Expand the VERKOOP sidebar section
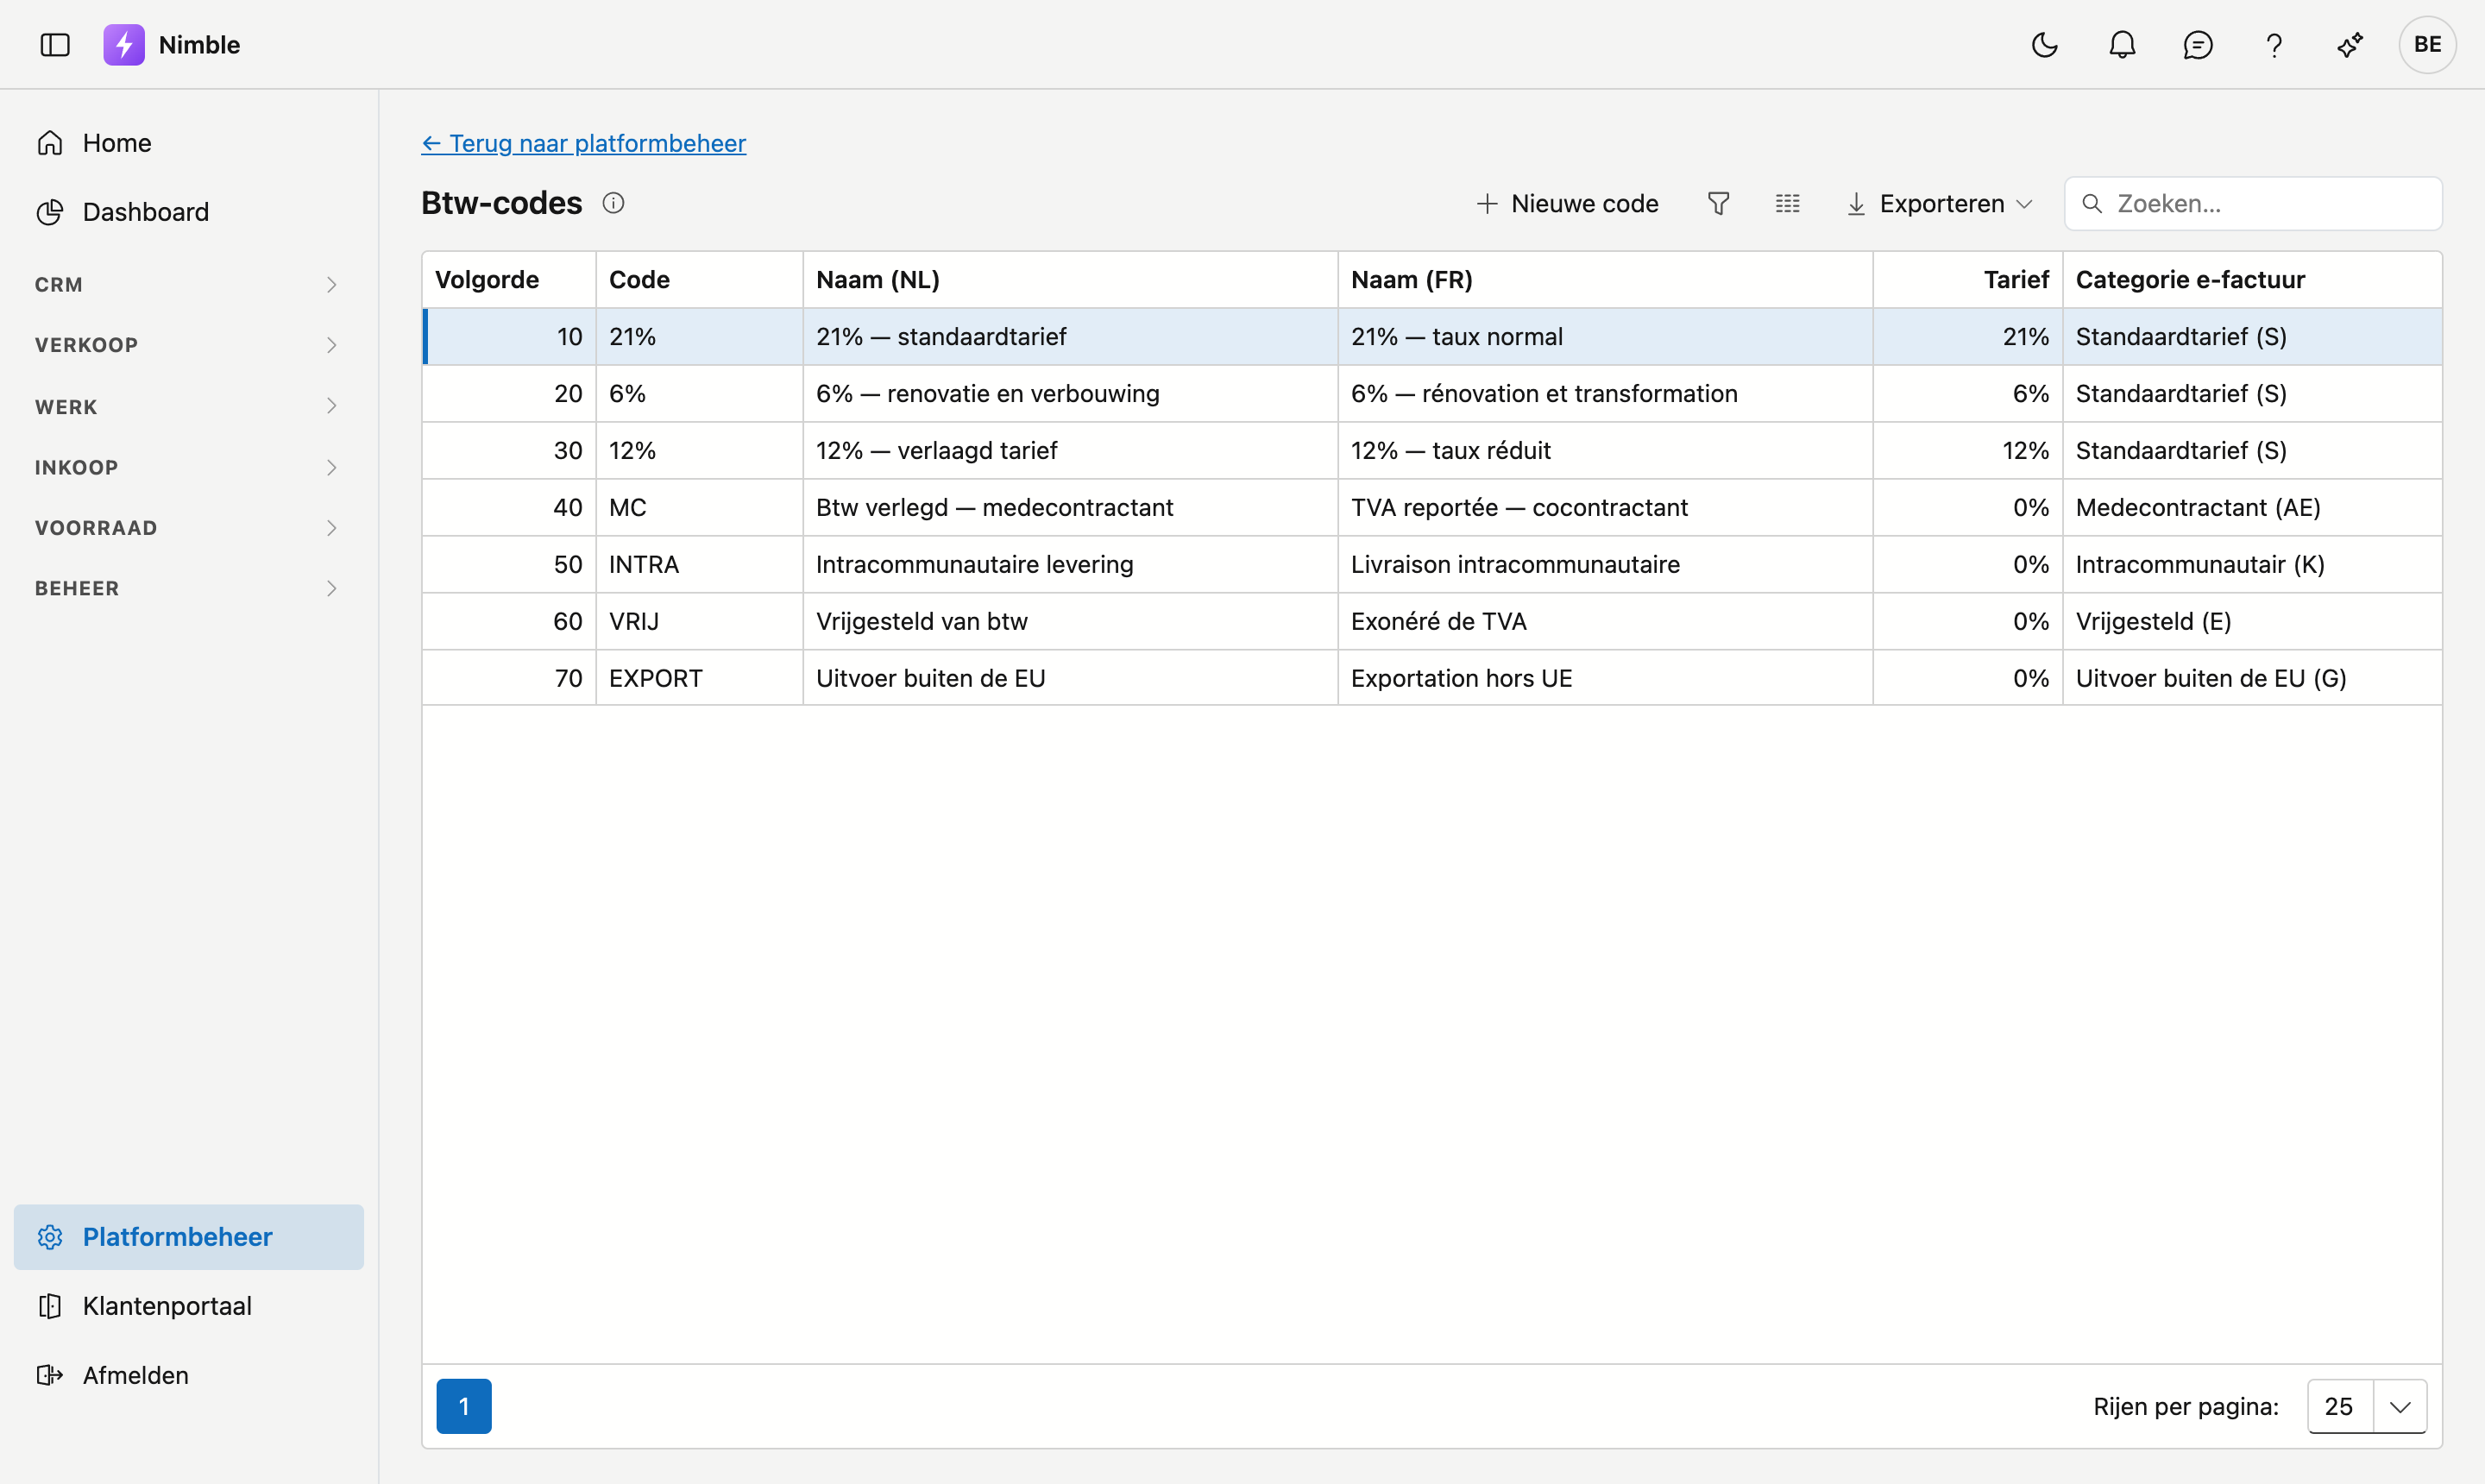This screenshot has height=1484, width=2485. pyautogui.click(x=186, y=345)
